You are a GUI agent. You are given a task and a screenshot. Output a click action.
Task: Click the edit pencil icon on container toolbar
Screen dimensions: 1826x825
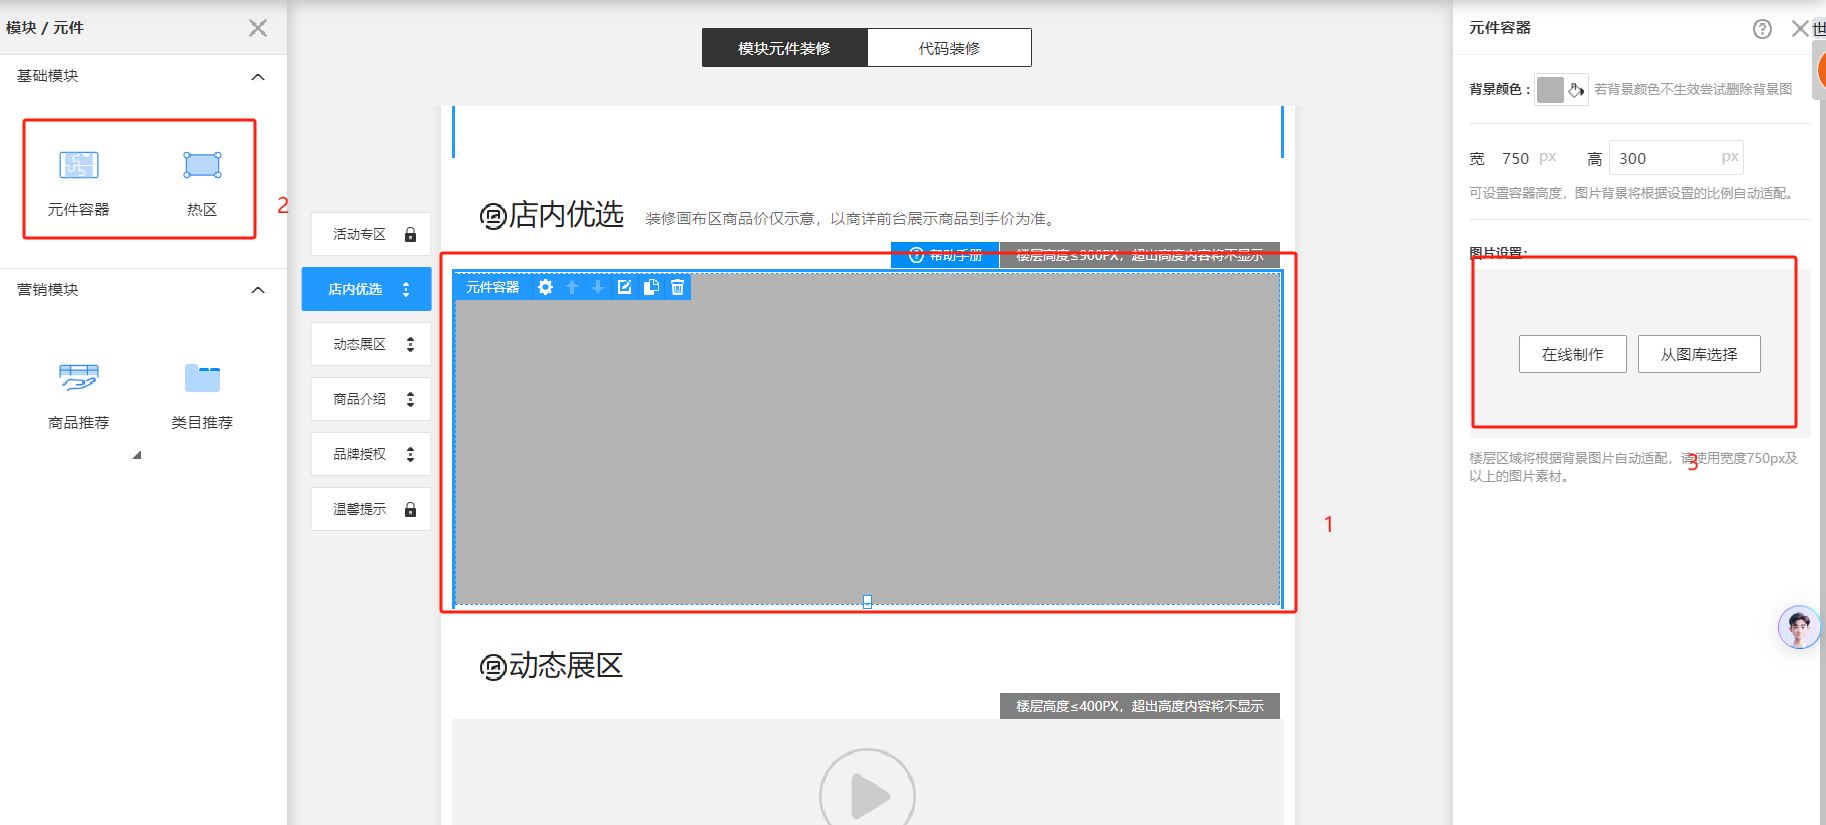[x=624, y=288]
